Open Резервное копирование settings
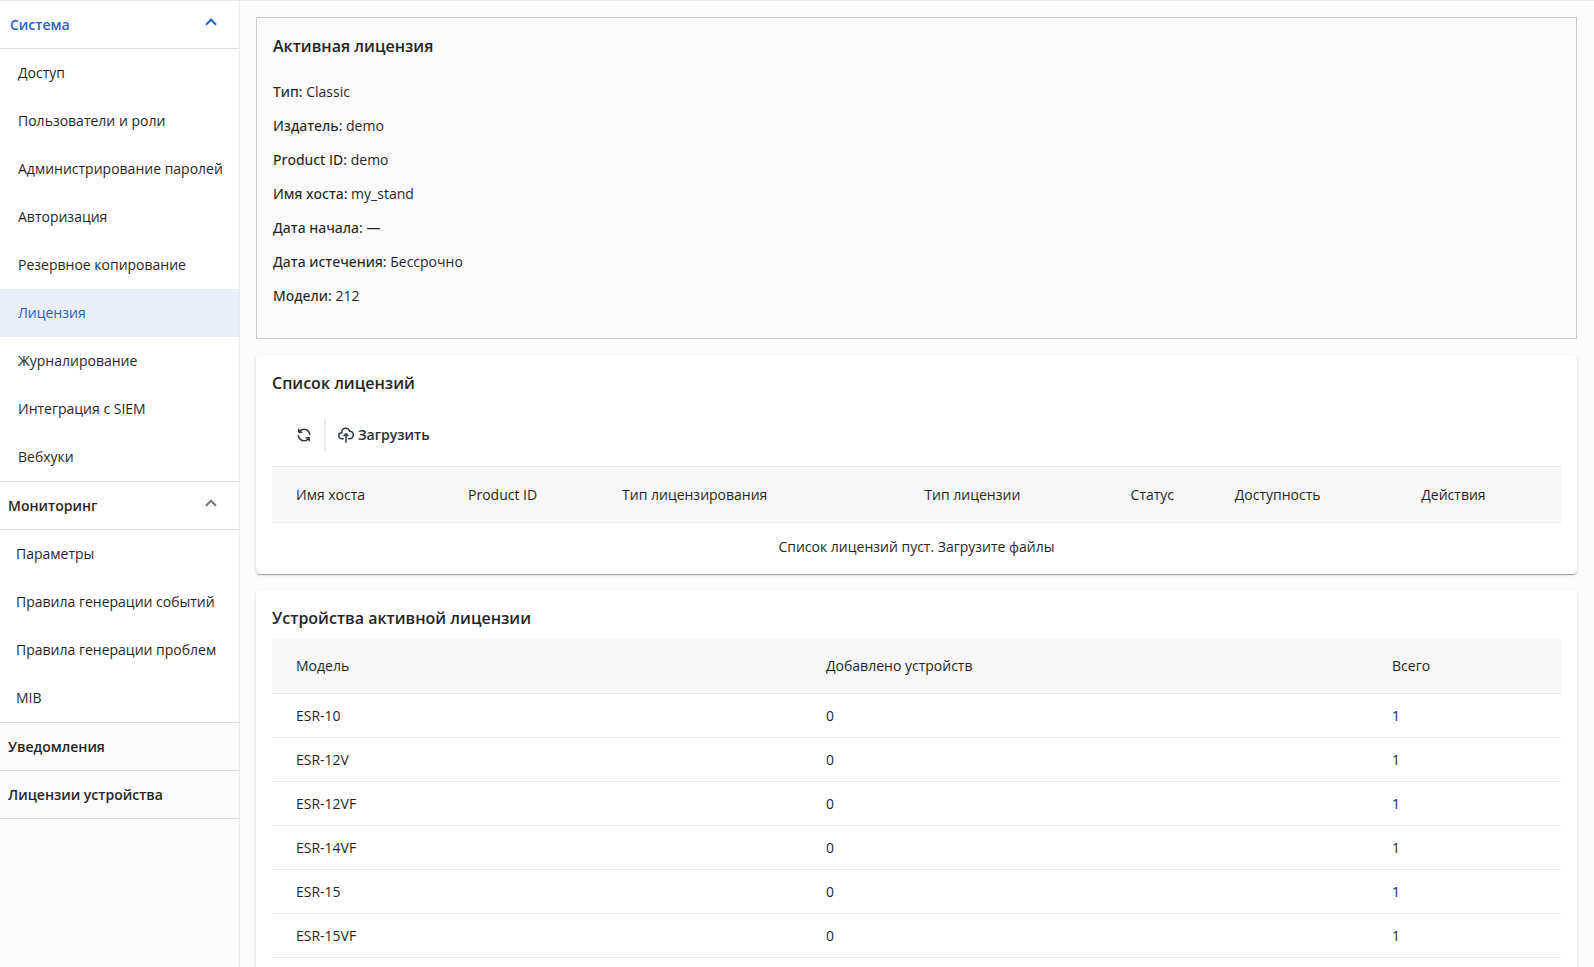The image size is (1594, 967). click(x=119, y=265)
